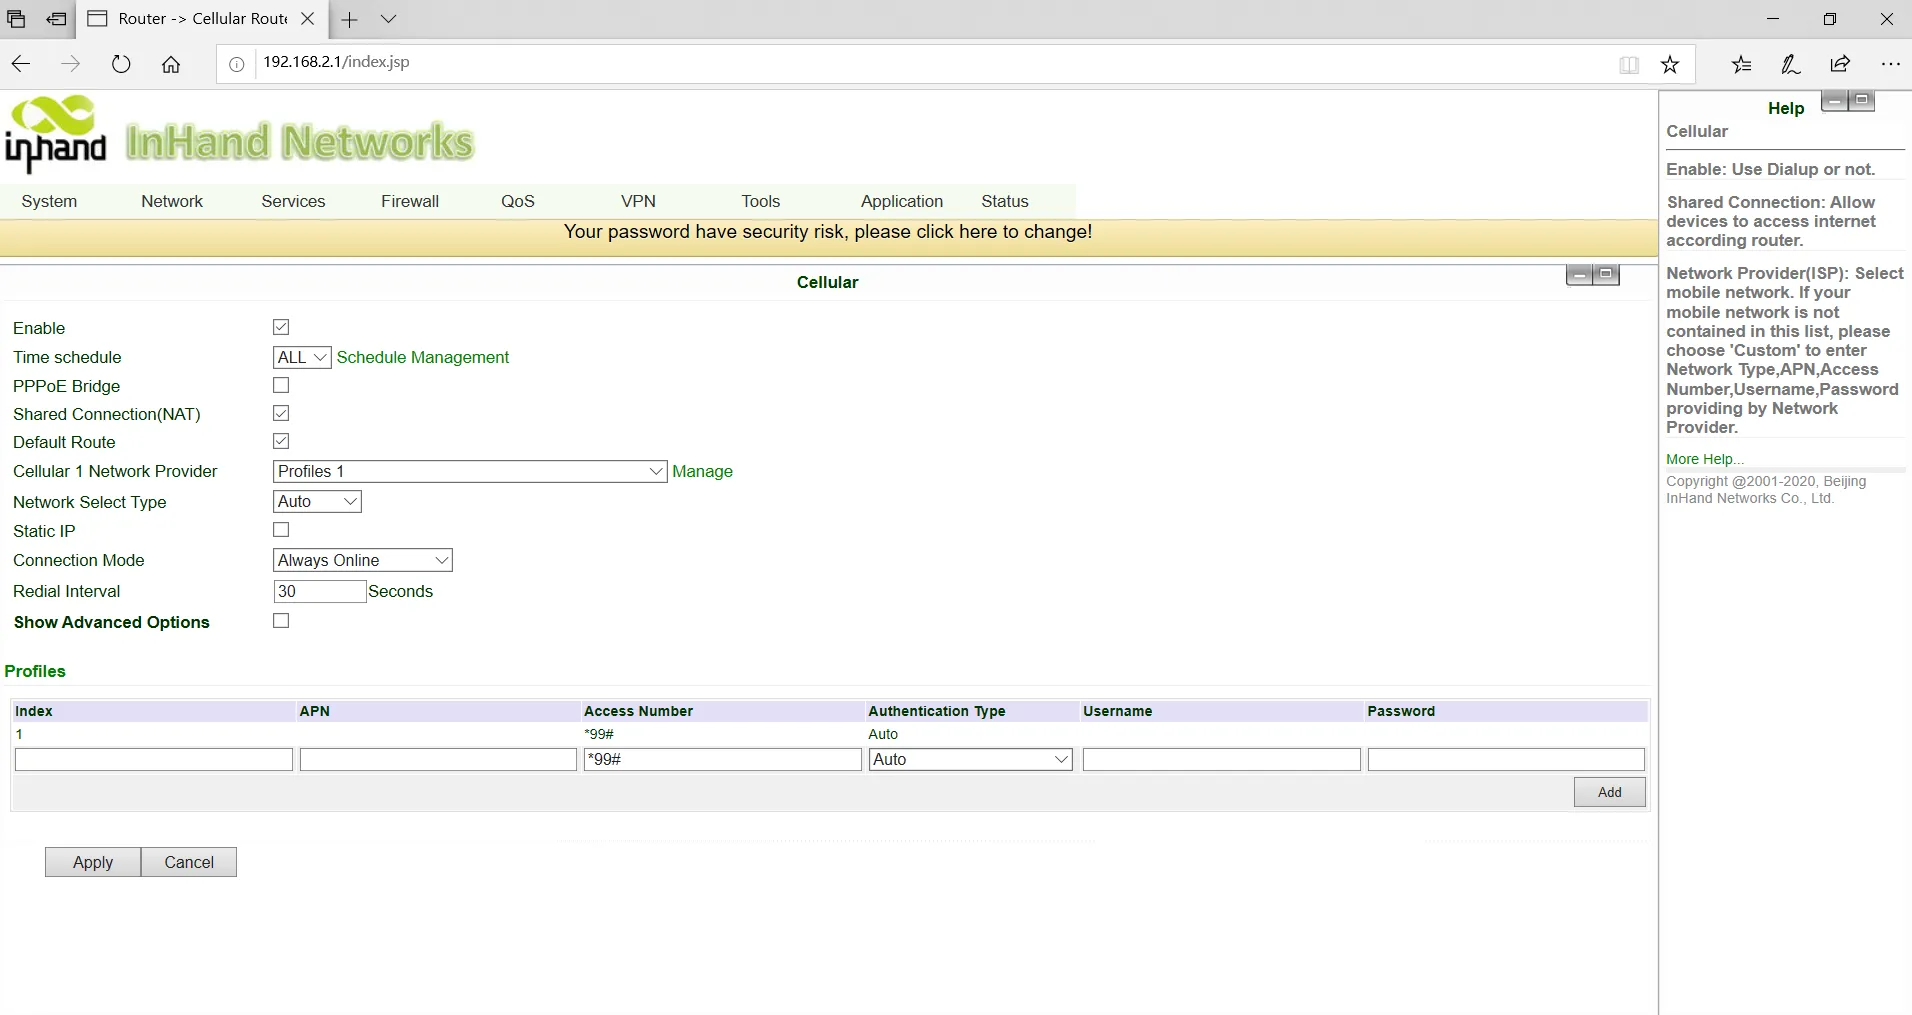Open the Firewall menu
The width and height of the screenshot is (1912, 1015).
pos(410,201)
